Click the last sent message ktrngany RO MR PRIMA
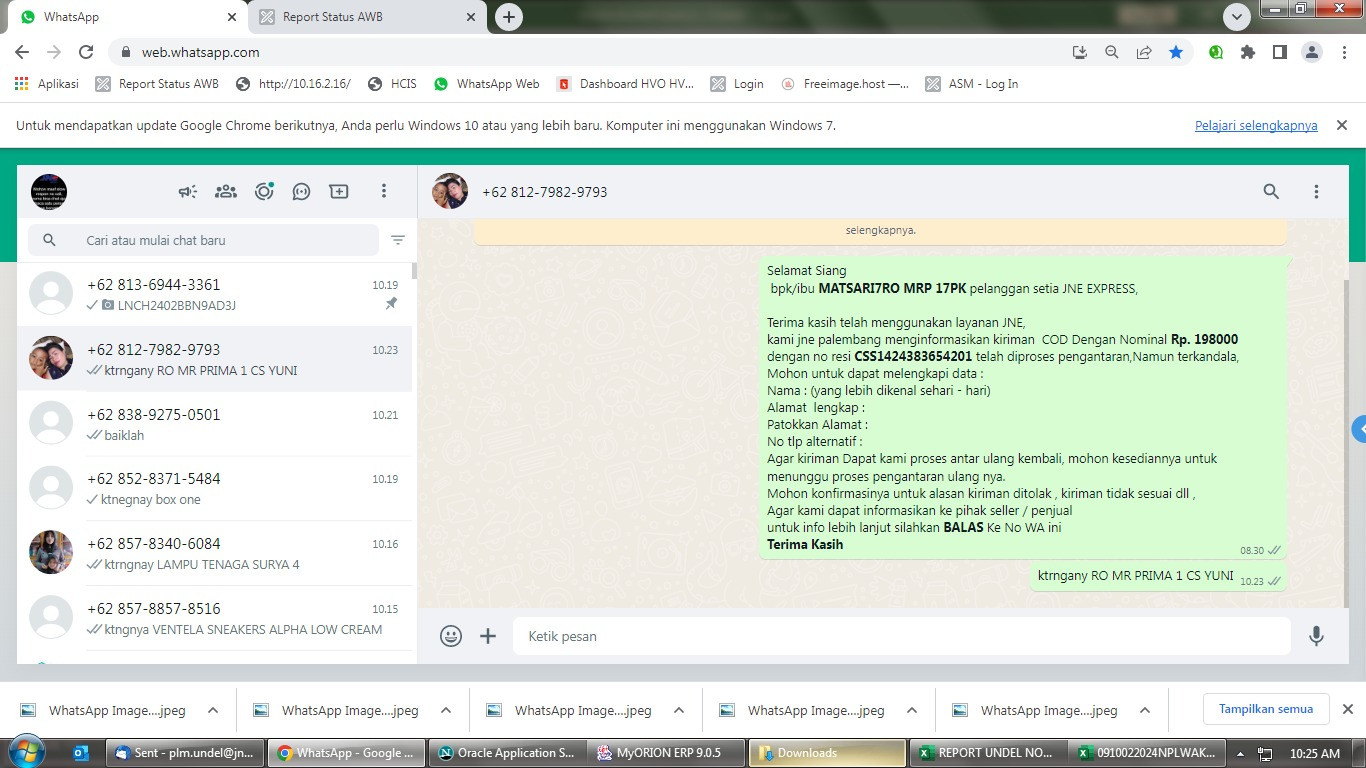This screenshot has width=1366, height=768. 1159,576
